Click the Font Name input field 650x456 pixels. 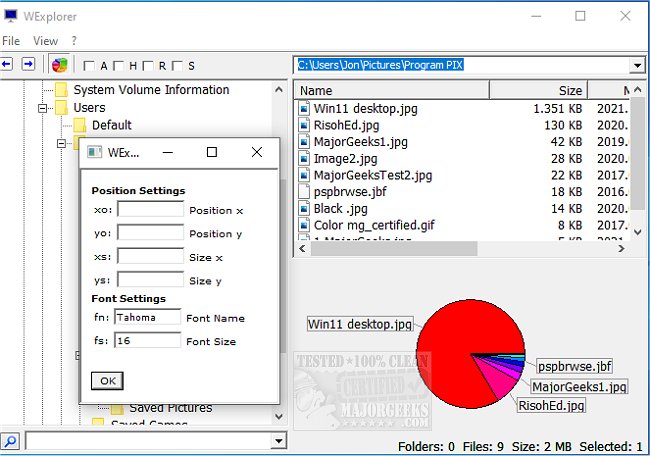tap(147, 317)
